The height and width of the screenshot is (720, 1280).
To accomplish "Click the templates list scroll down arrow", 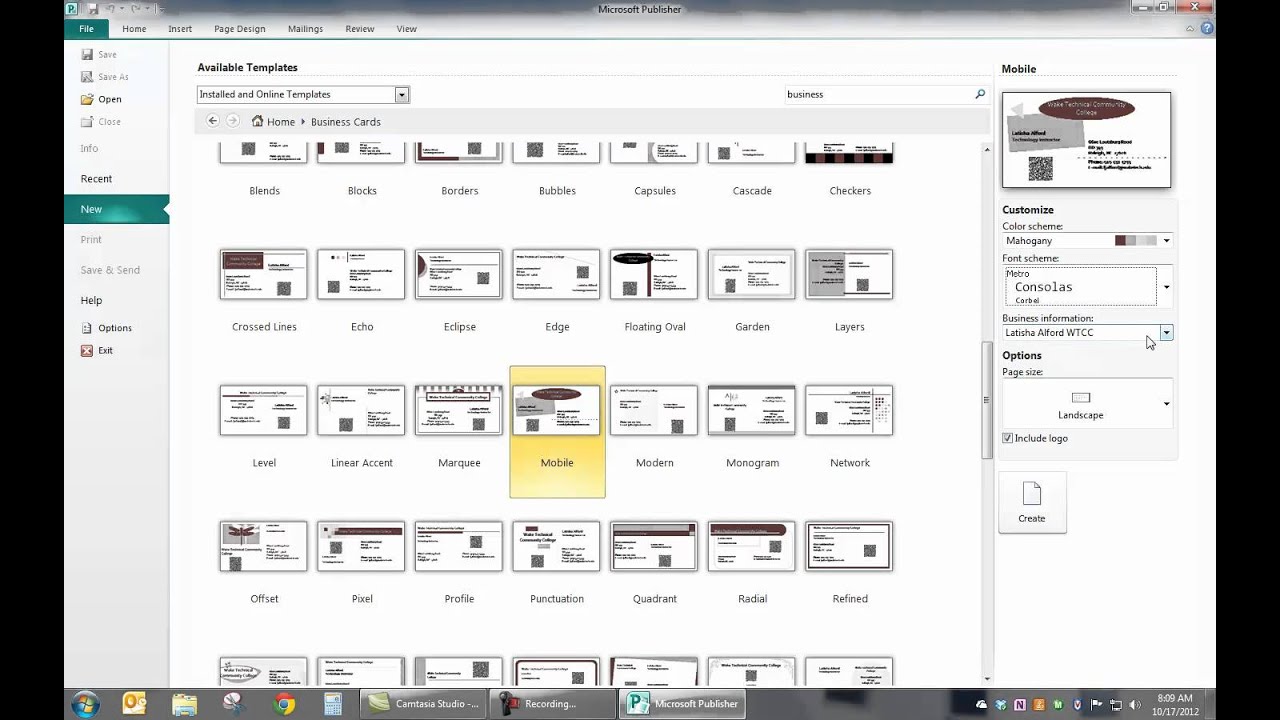I will click(x=987, y=679).
